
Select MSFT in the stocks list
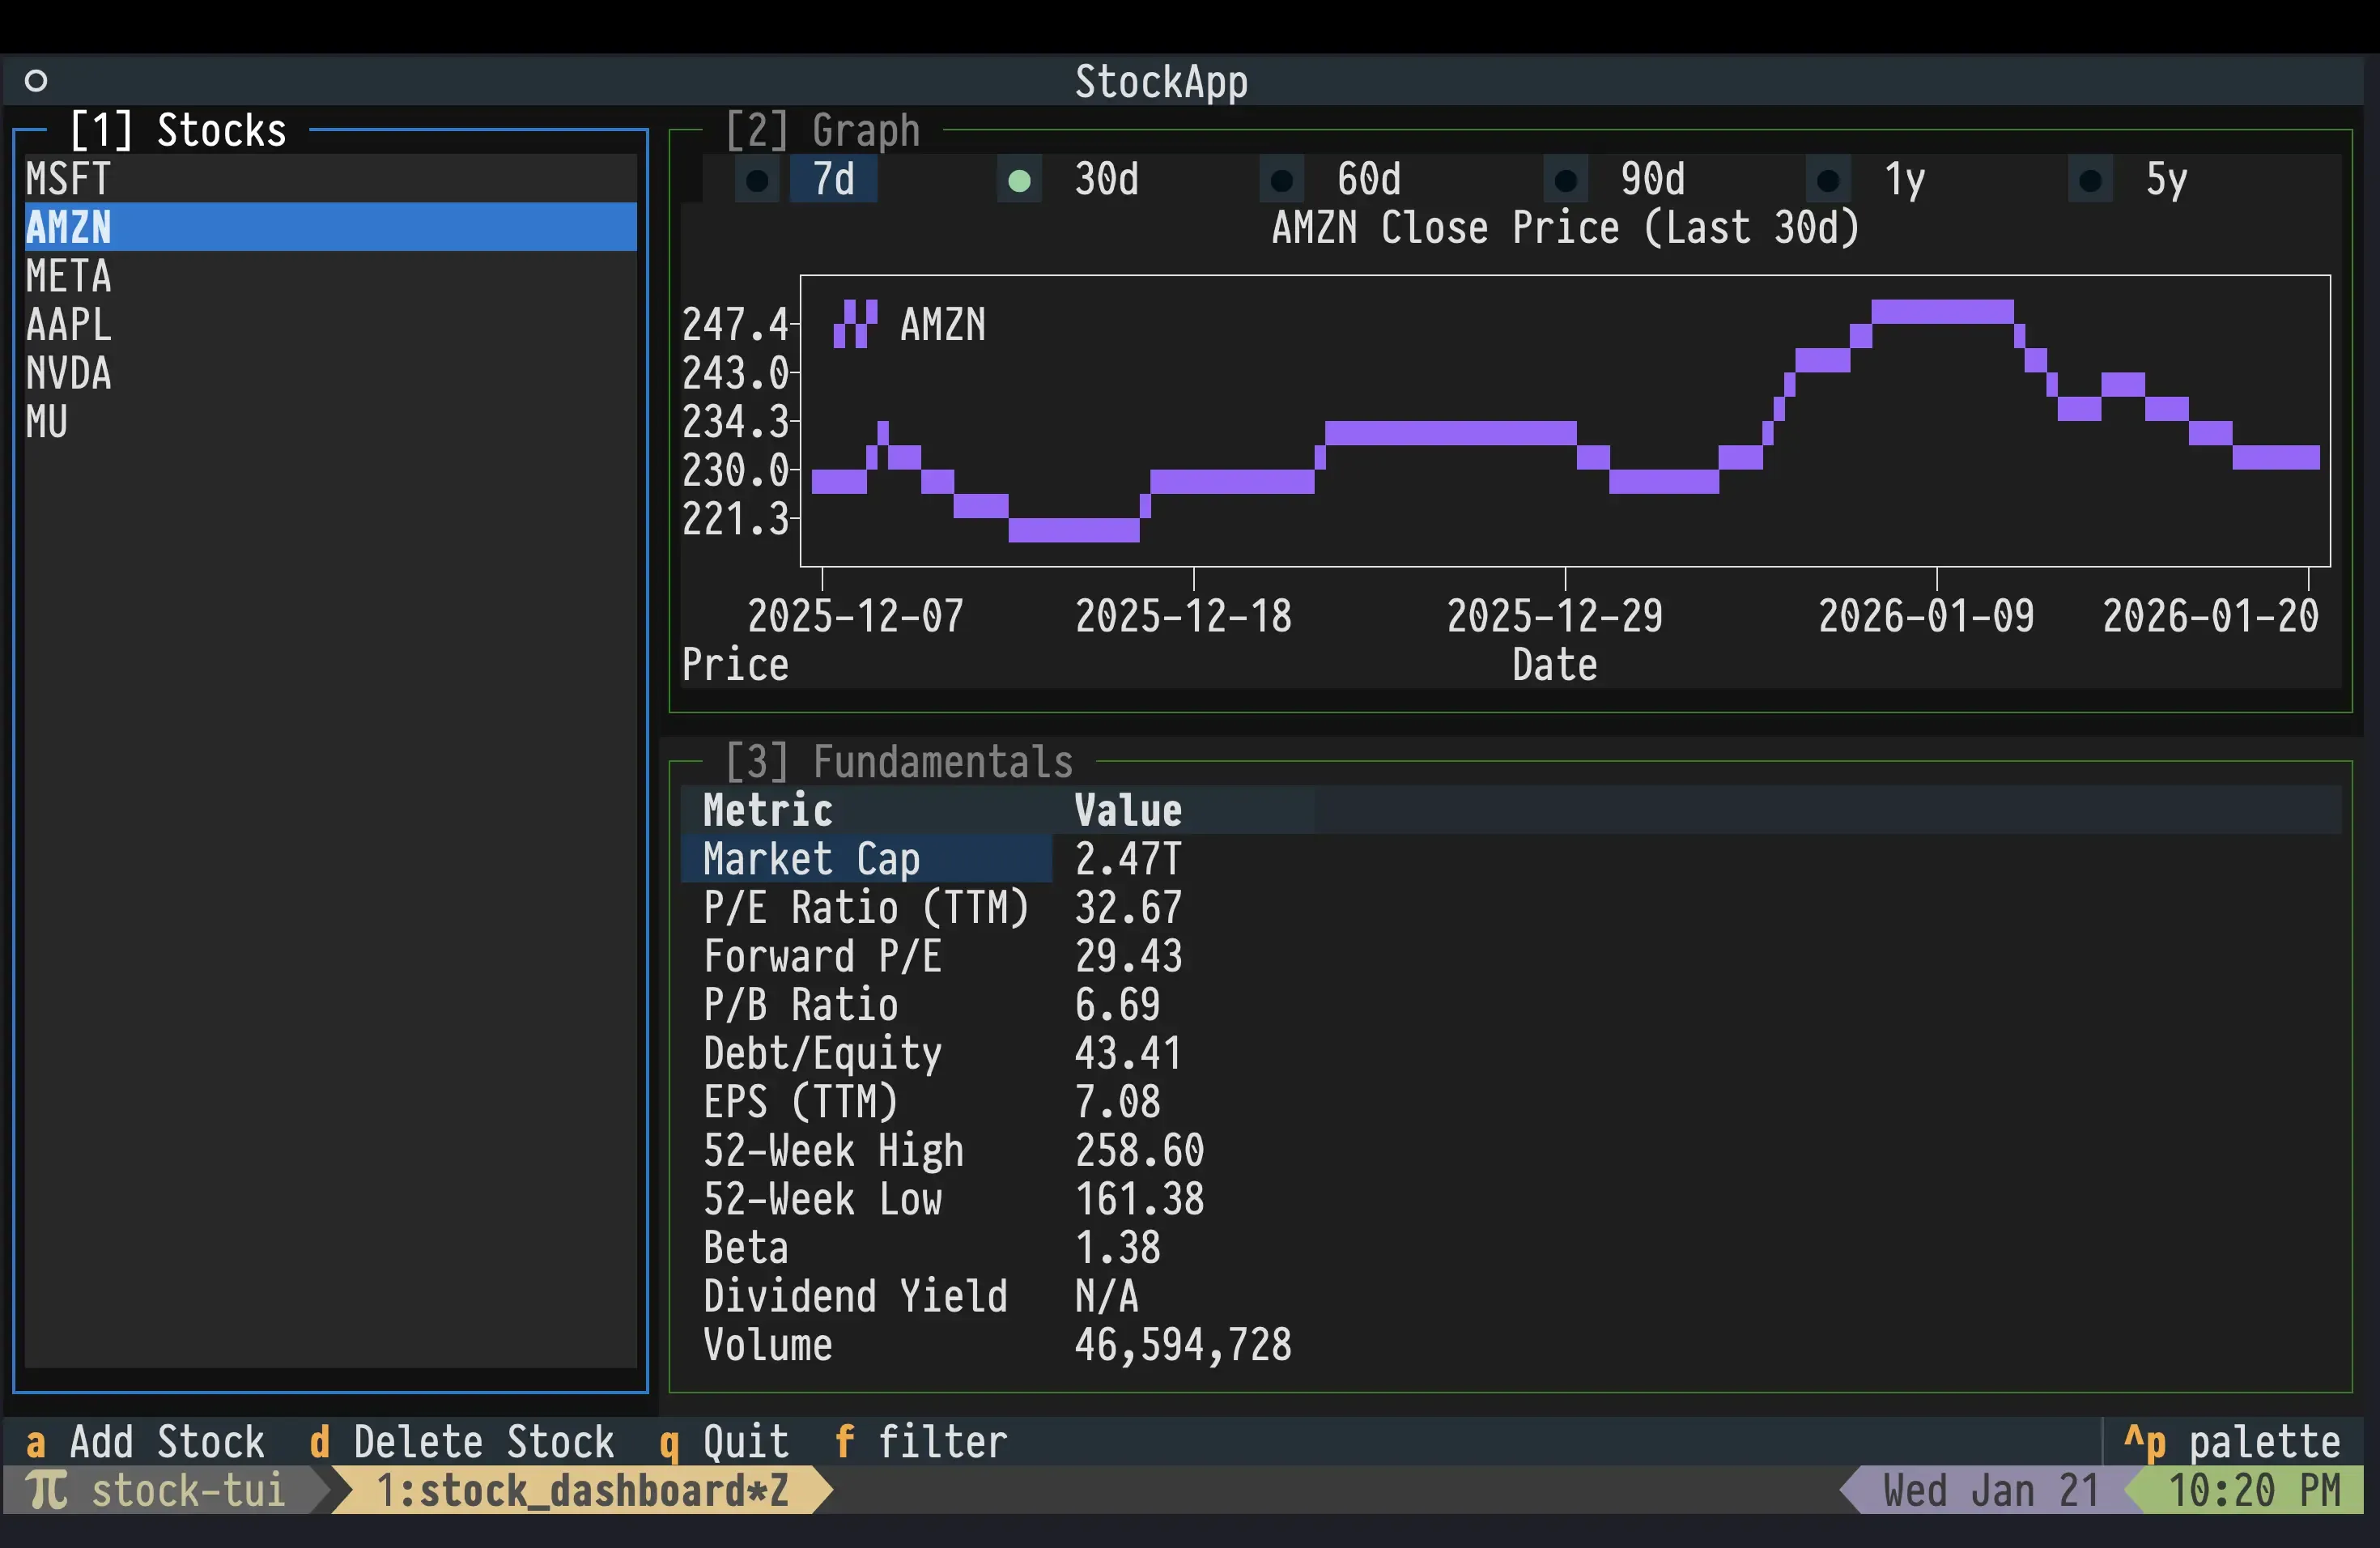[67, 178]
